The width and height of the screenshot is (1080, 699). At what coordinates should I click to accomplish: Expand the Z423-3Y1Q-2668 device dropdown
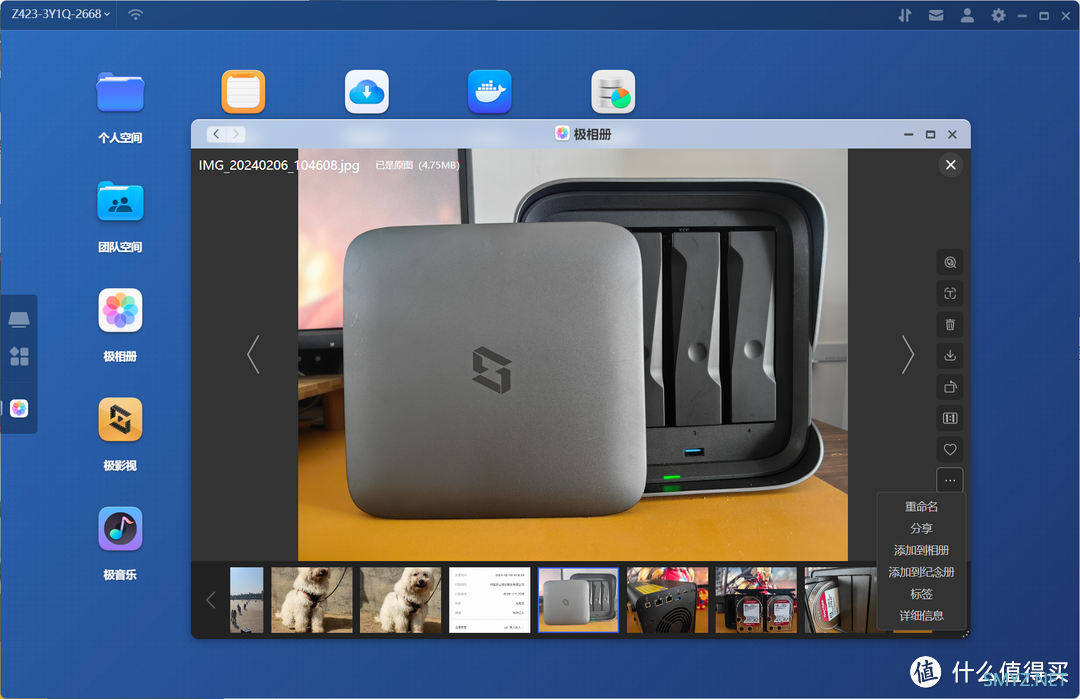[61, 14]
